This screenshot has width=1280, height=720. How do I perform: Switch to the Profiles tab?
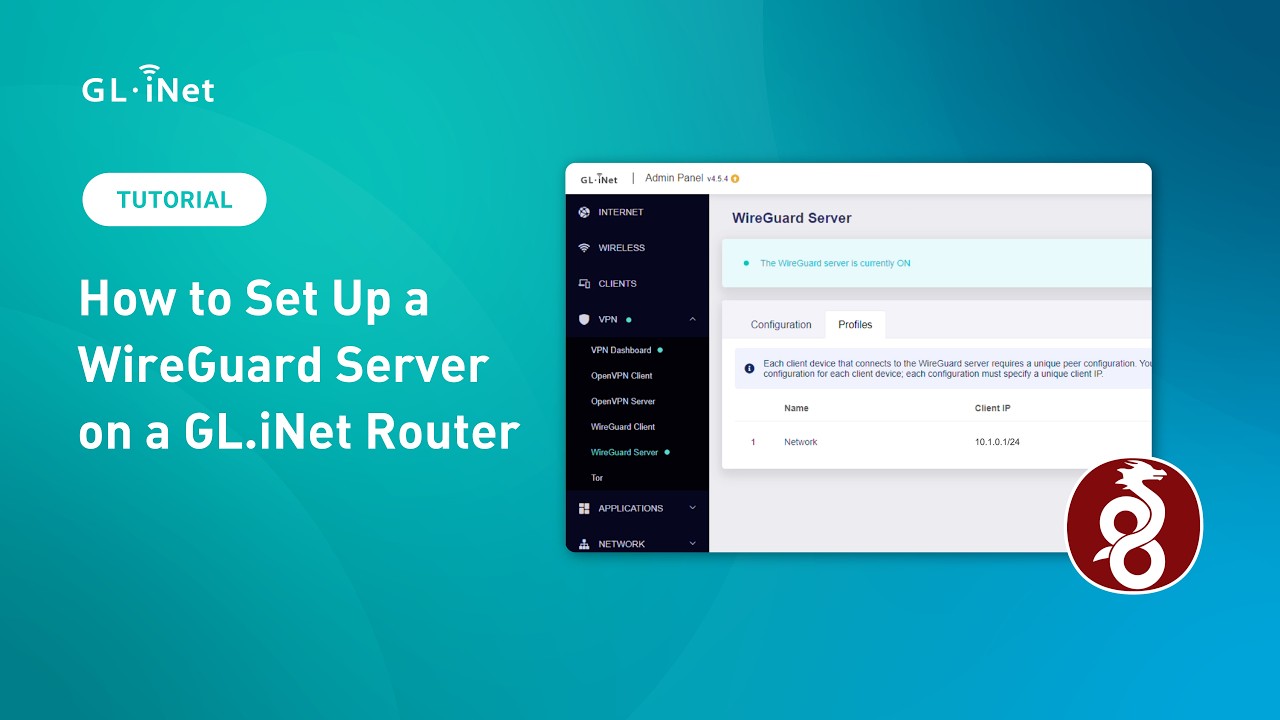[855, 324]
